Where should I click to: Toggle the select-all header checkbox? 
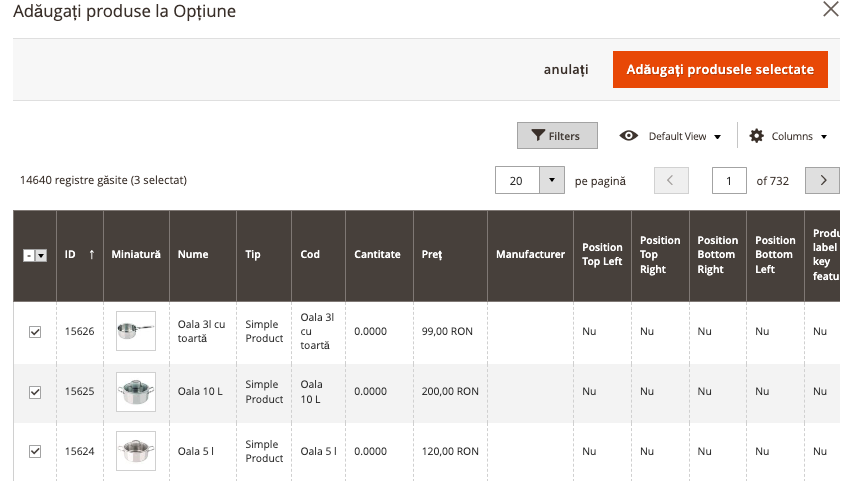coord(29,255)
